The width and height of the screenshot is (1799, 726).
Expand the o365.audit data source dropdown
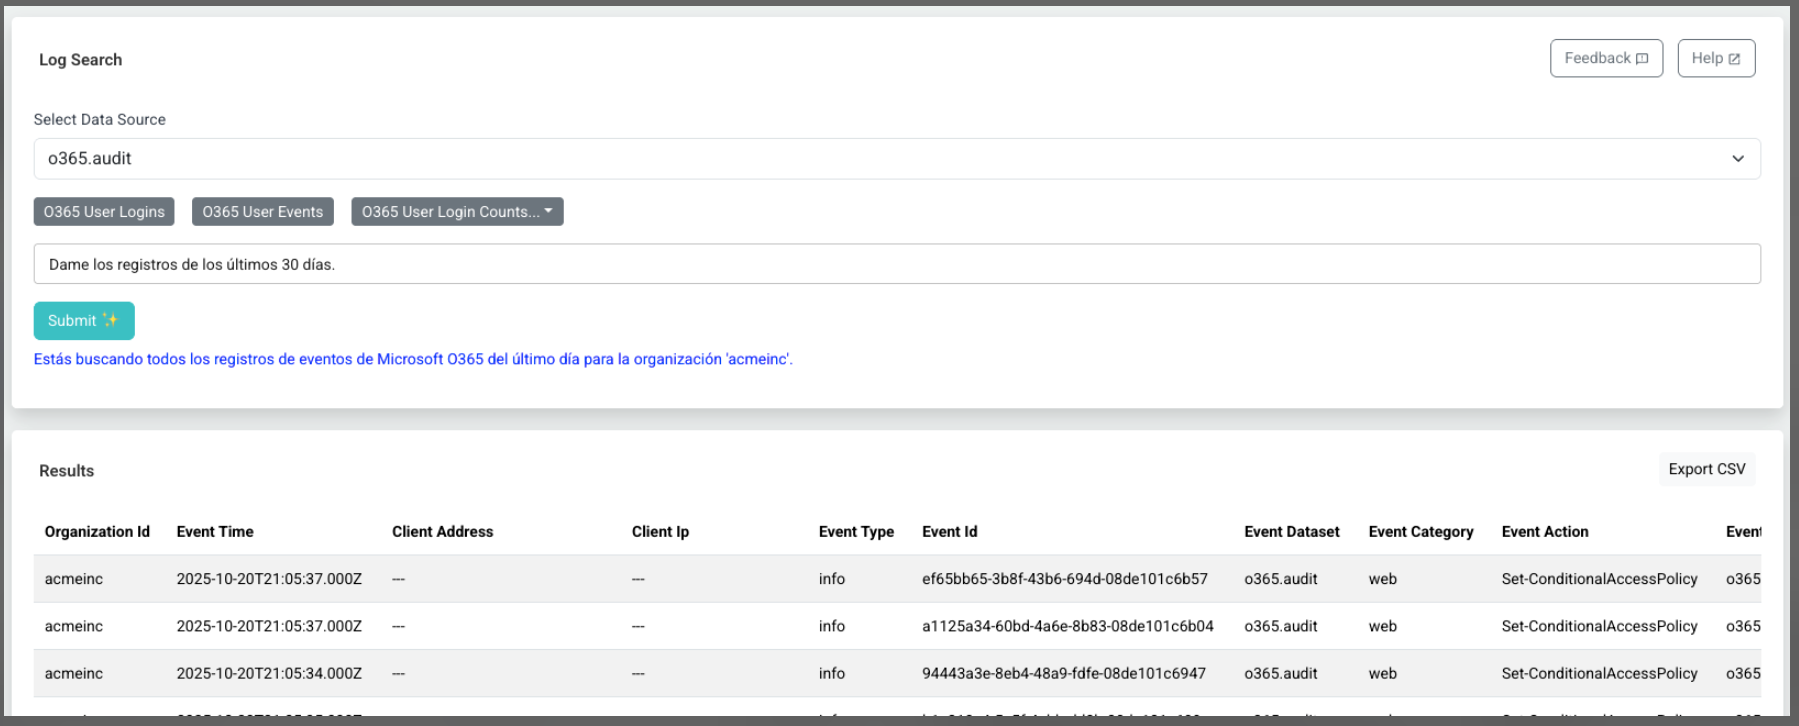(895, 159)
